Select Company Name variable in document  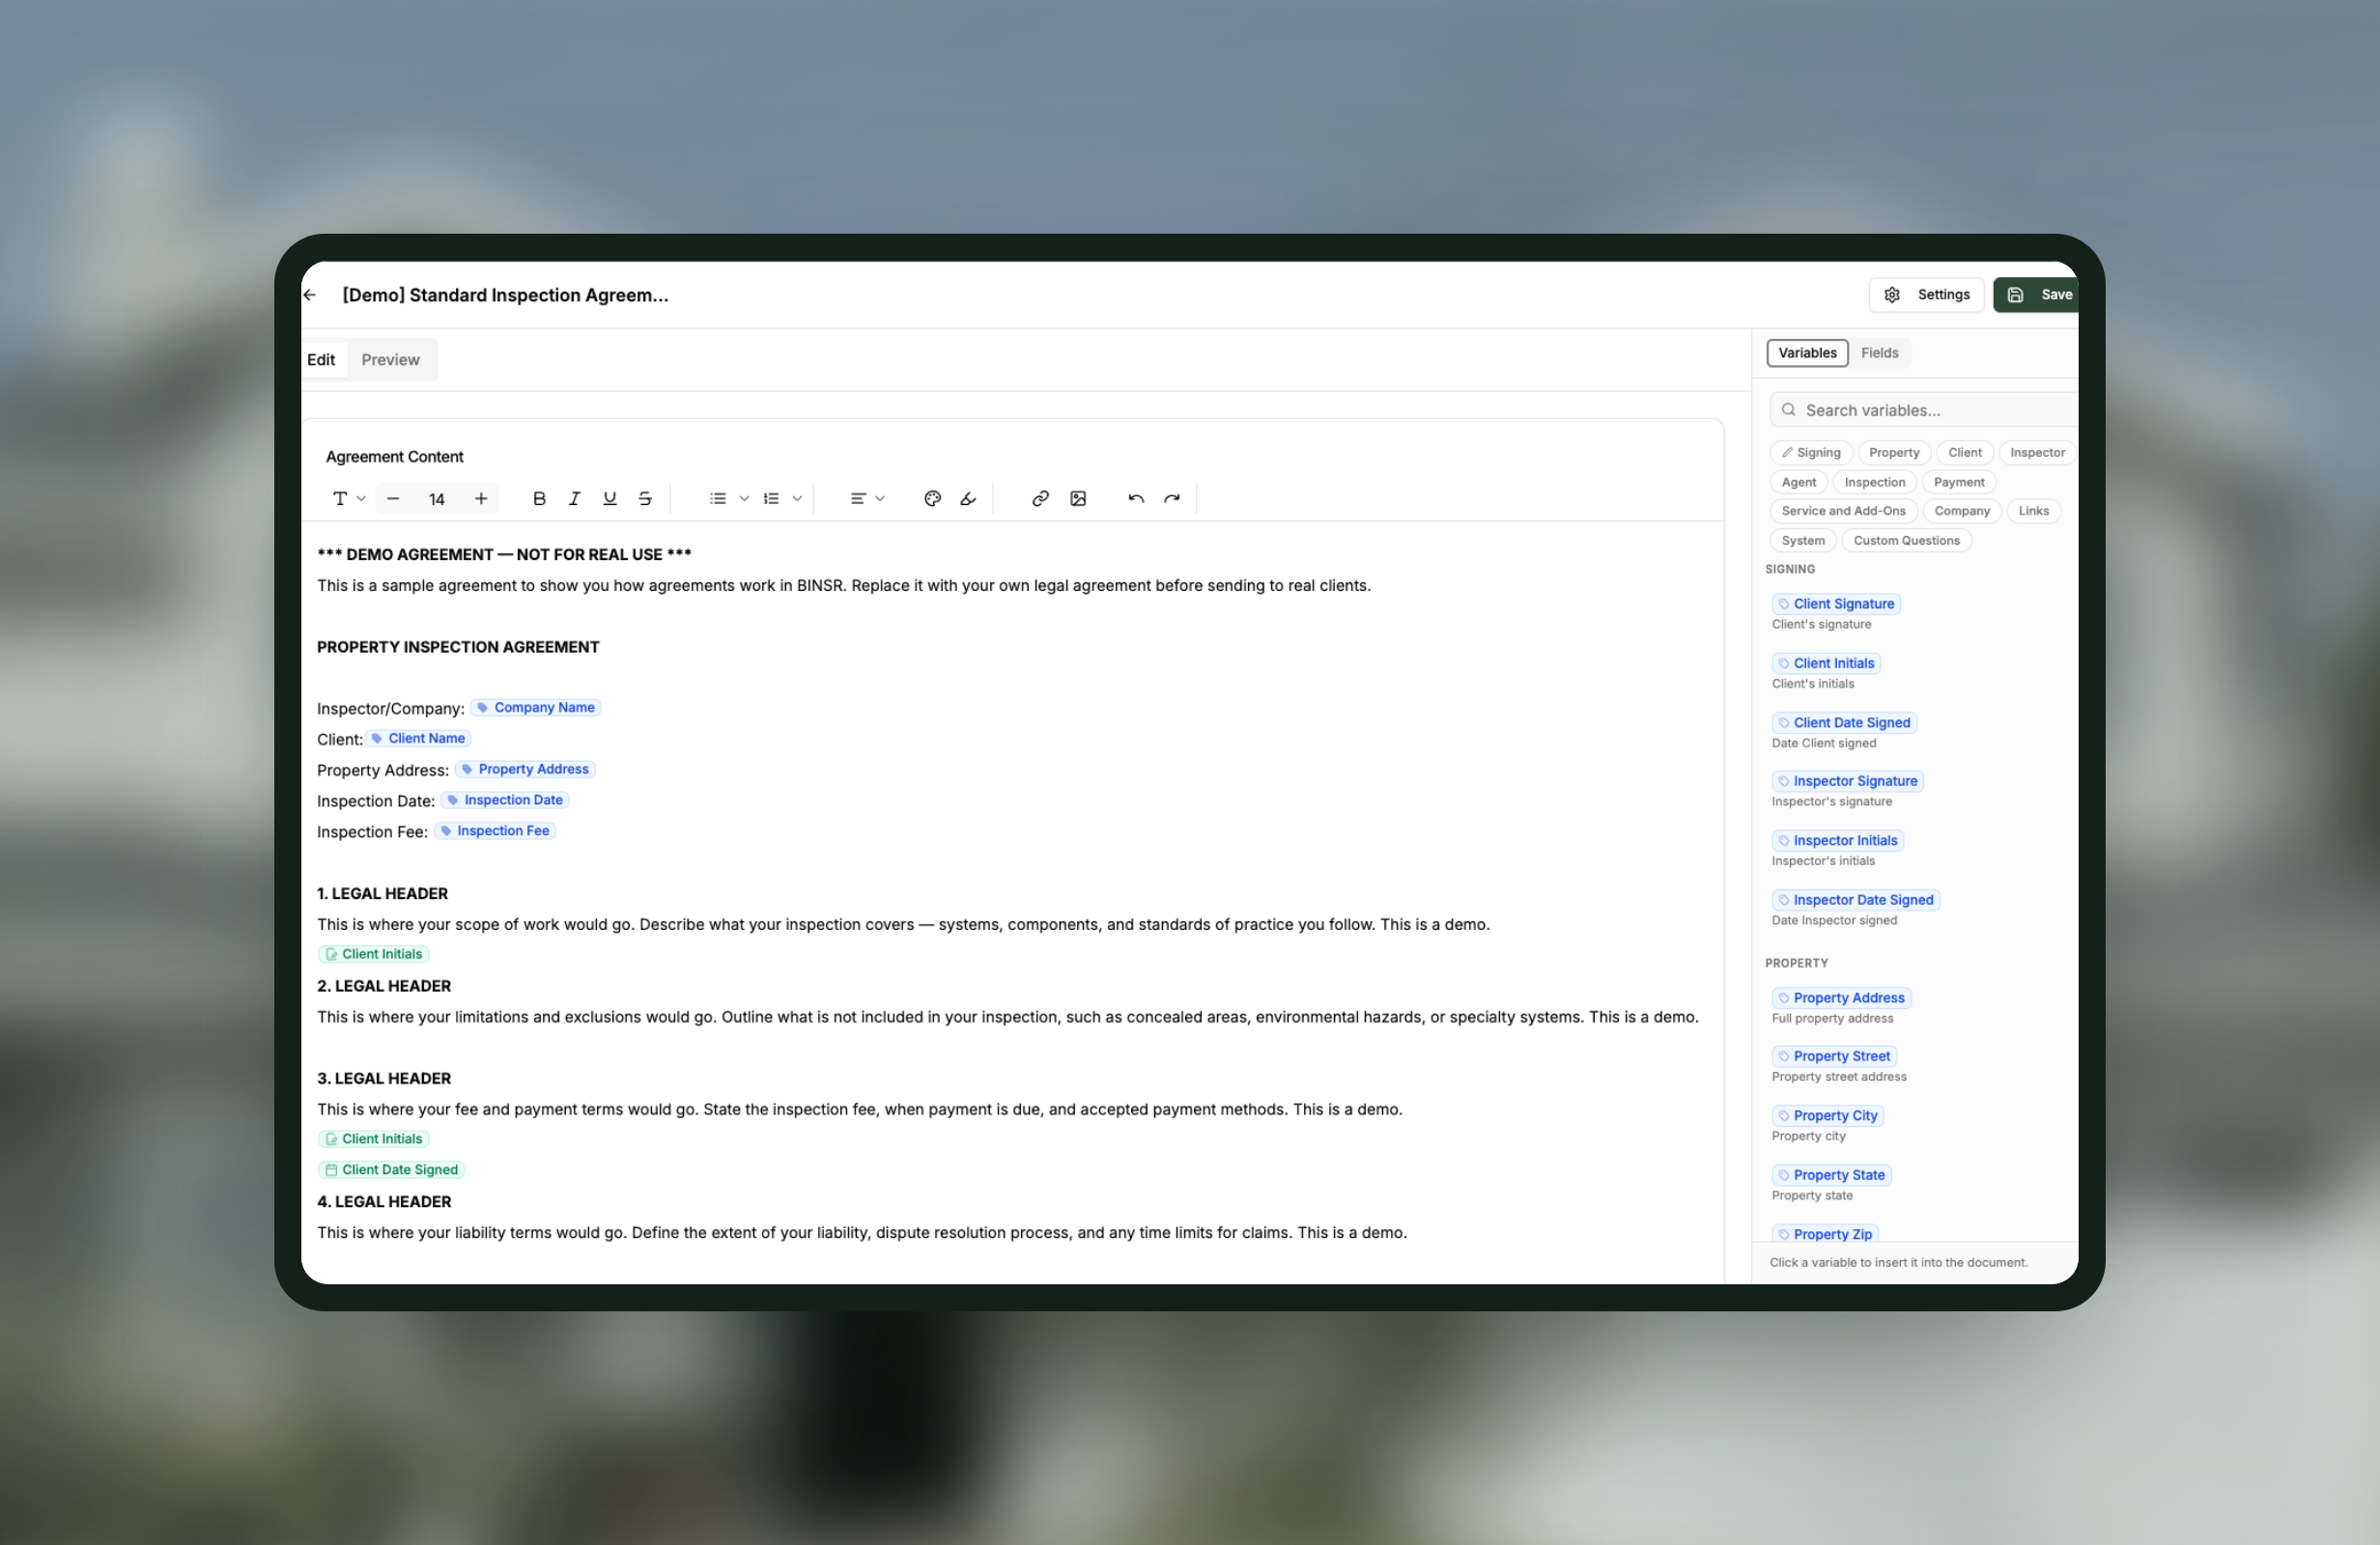coord(536,708)
